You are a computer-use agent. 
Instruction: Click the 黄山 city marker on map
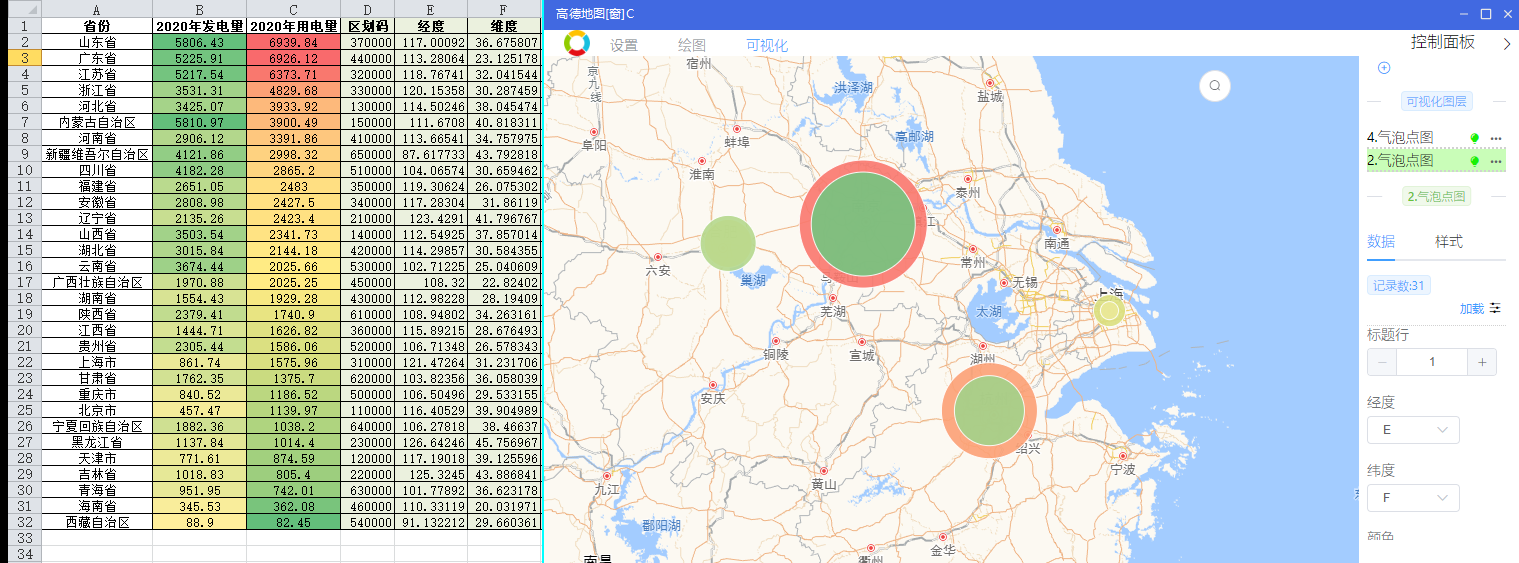(x=824, y=471)
